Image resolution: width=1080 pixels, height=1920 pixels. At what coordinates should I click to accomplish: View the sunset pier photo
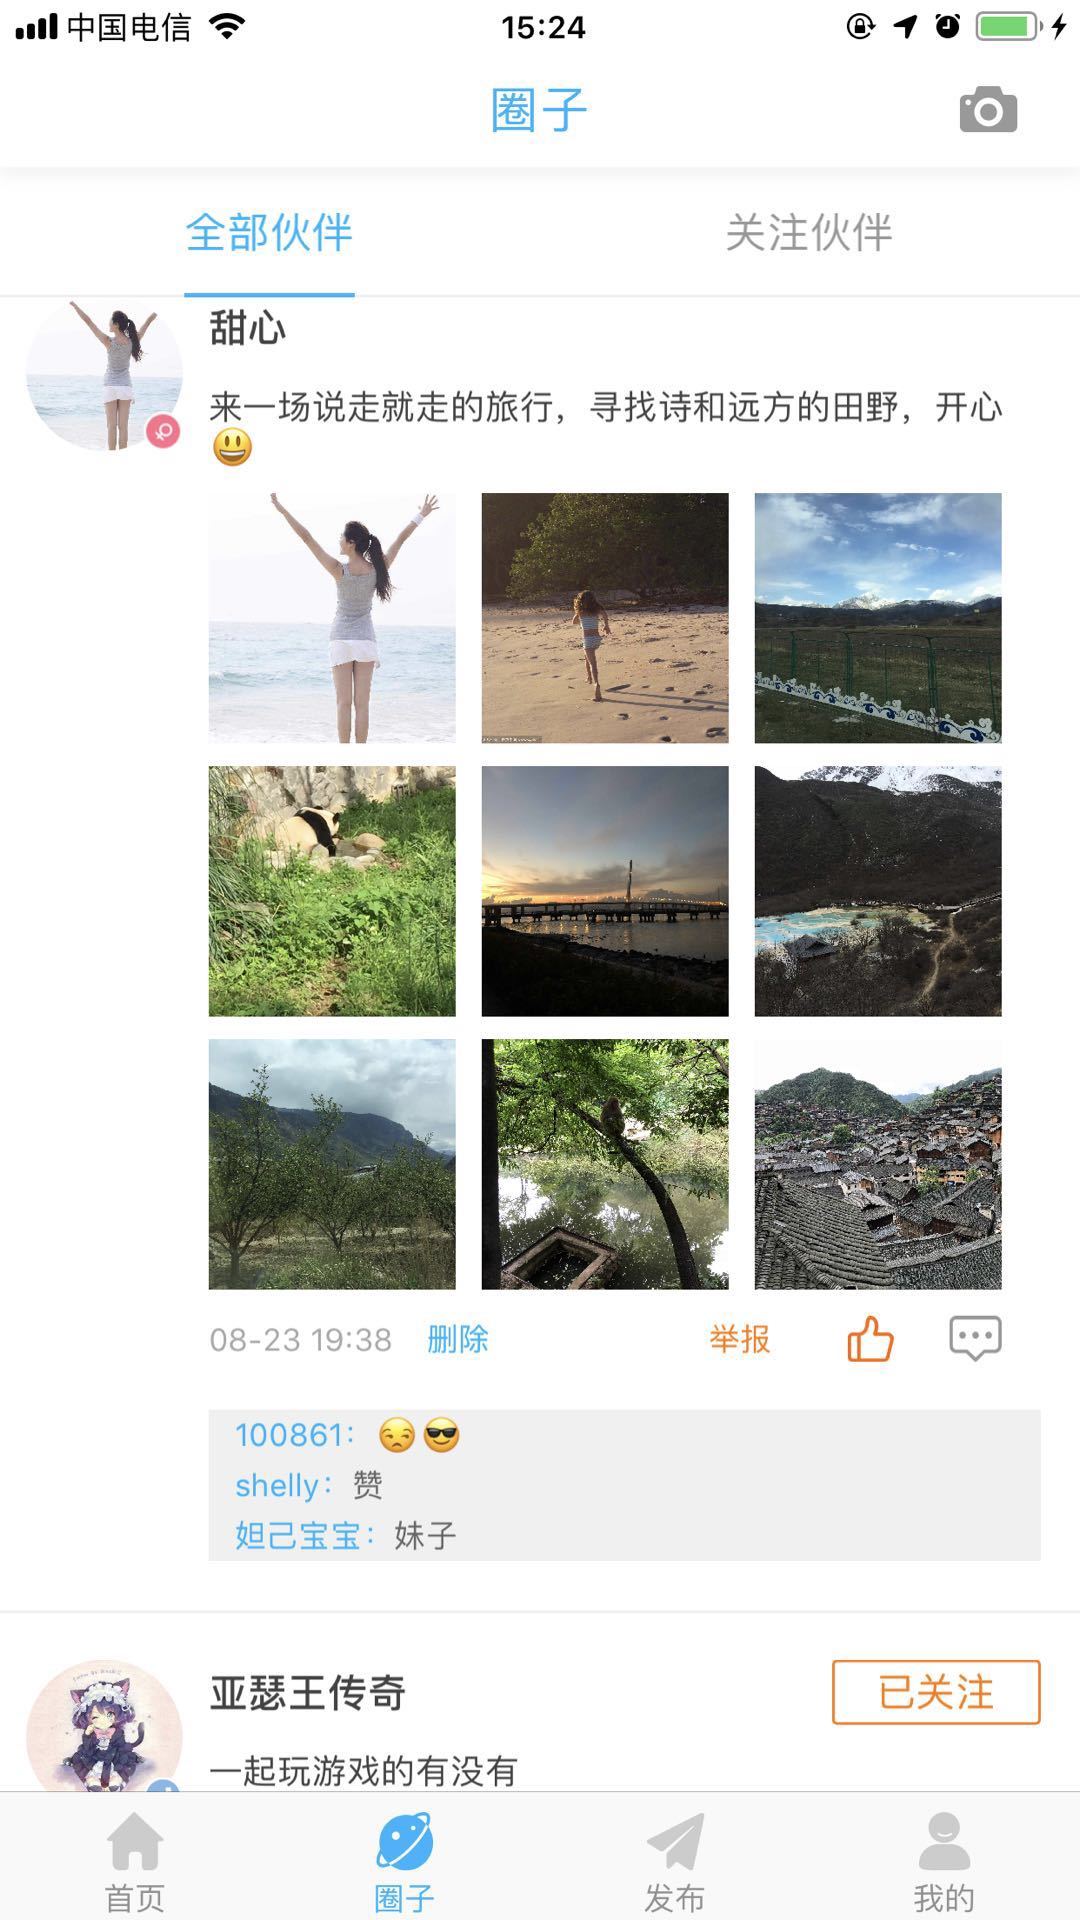coord(605,891)
